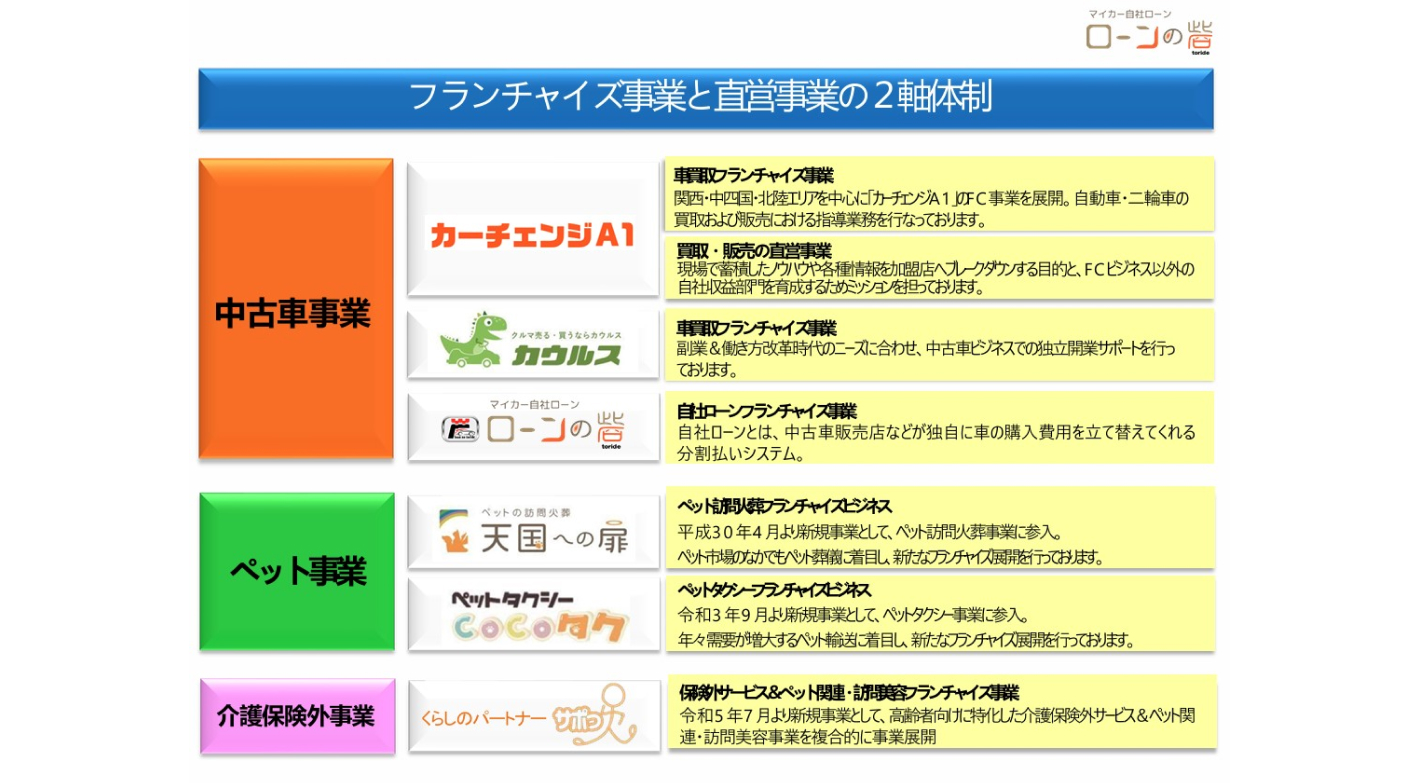Click the ペット訪問火葬フランチャイズビジネス description box
Image resolution: width=1419 pixels, height=783 pixels.
[x=938, y=529]
